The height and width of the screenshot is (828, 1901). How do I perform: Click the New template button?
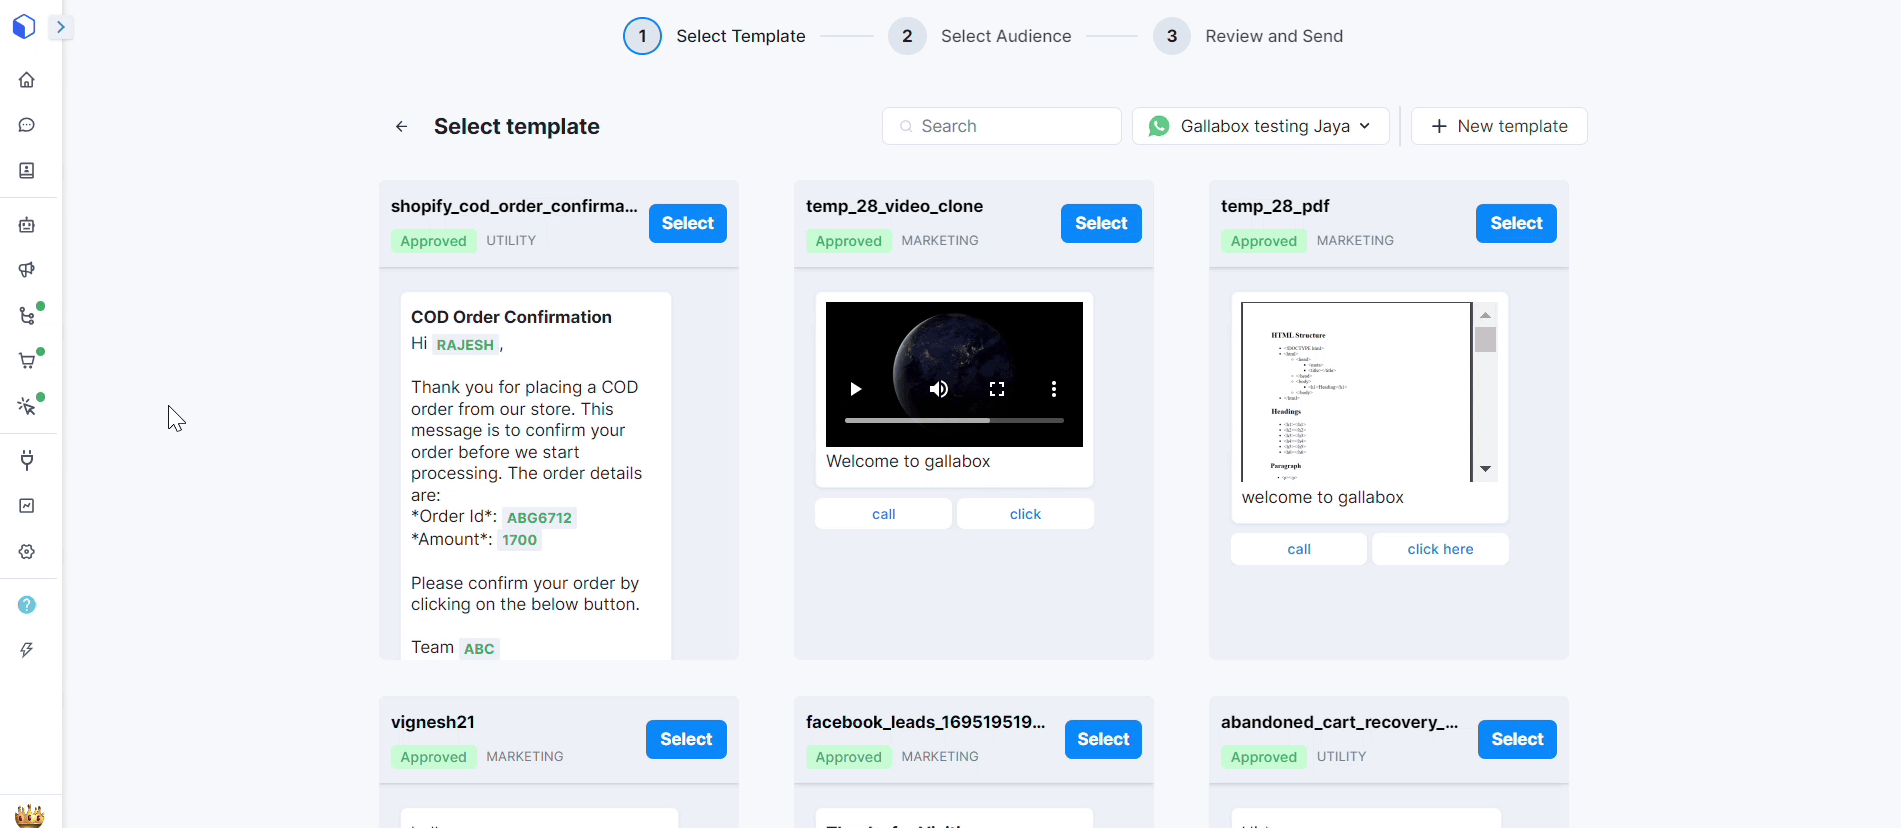pos(1498,126)
